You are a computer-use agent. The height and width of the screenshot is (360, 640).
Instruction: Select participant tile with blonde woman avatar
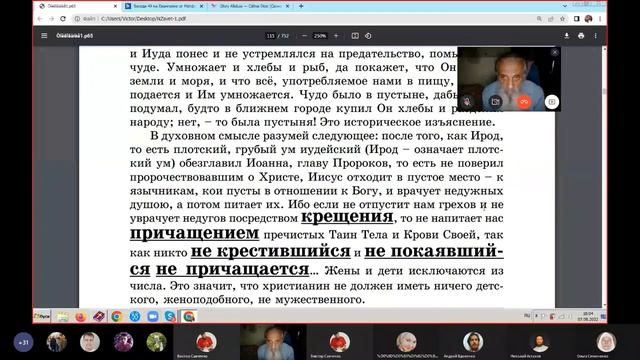point(407,342)
